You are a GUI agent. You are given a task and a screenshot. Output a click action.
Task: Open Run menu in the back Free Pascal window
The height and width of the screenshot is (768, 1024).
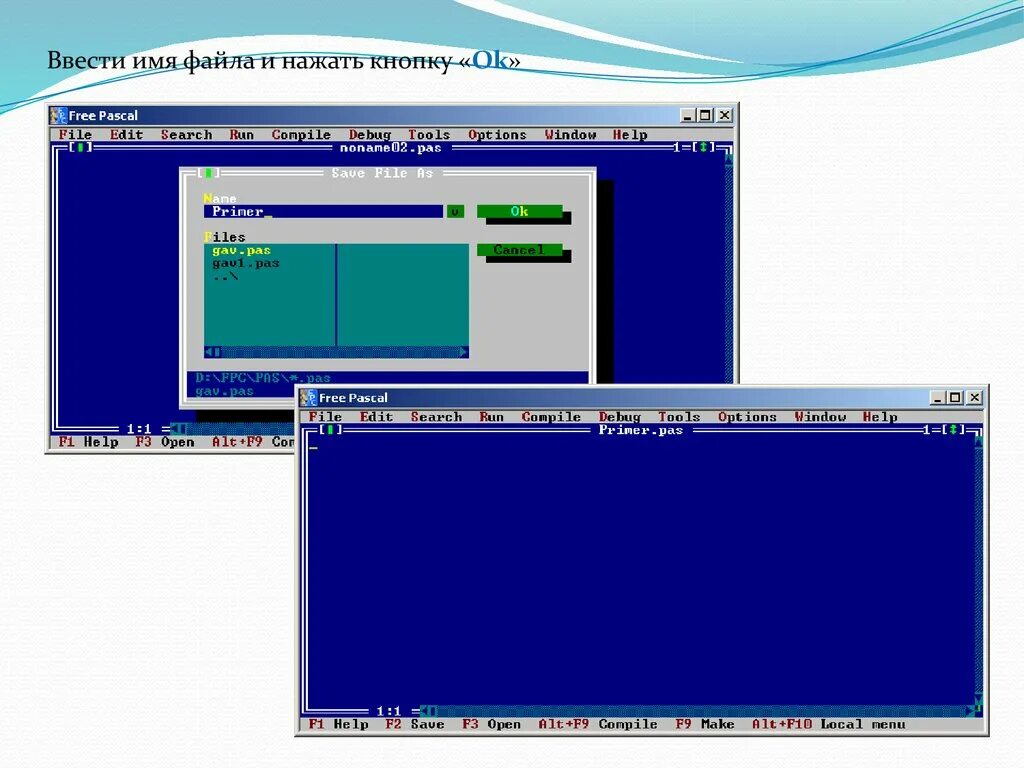242,135
